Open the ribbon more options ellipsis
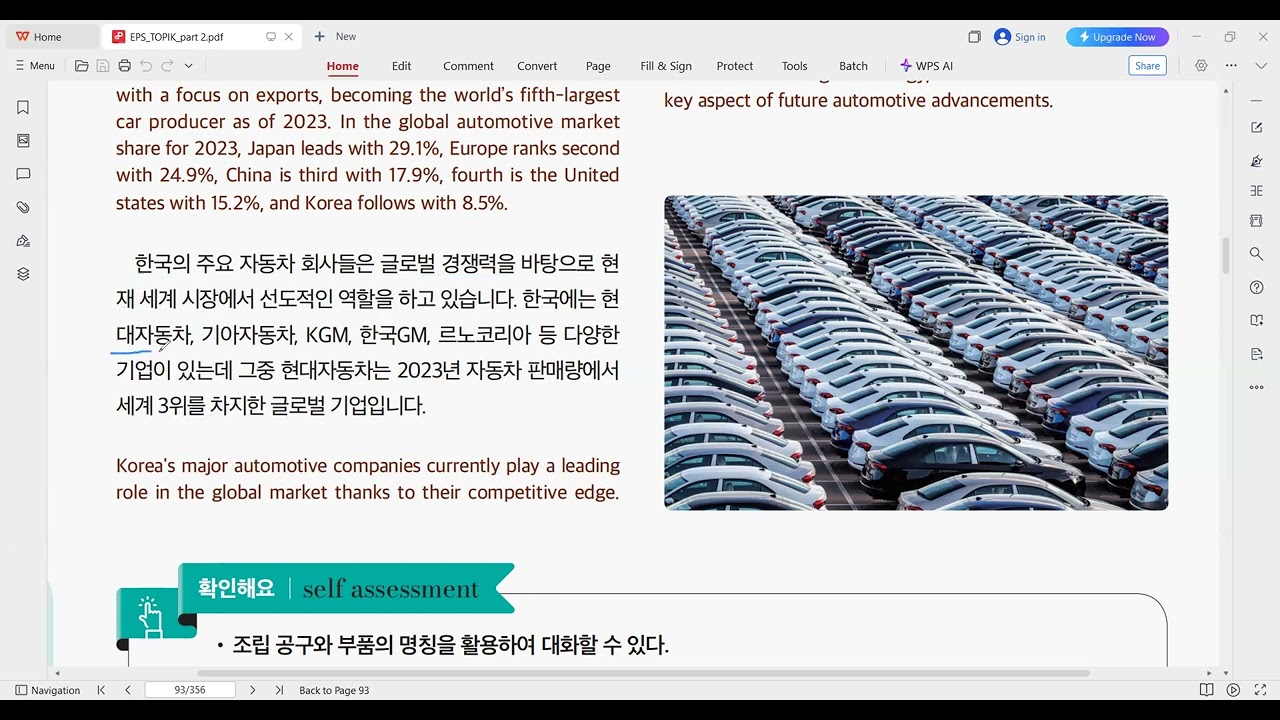 pyautogui.click(x=1231, y=66)
